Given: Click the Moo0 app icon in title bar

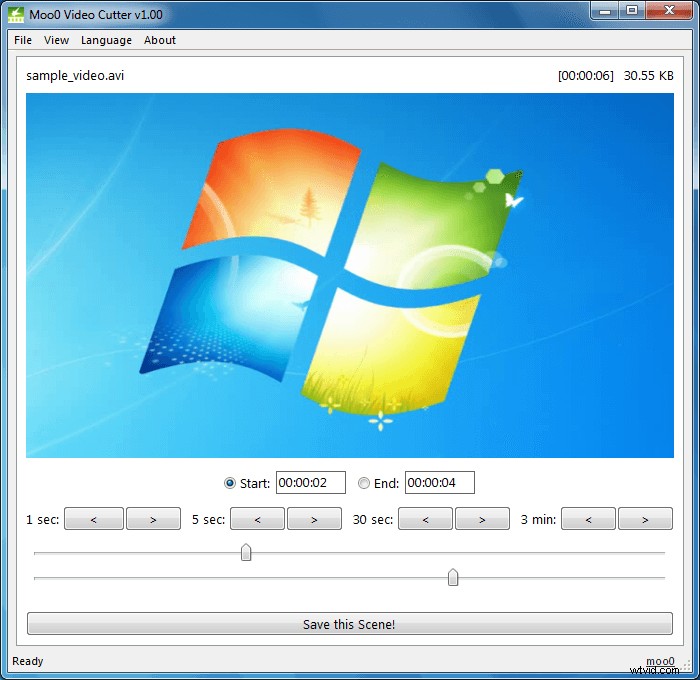Looking at the screenshot, I should 16,14.
